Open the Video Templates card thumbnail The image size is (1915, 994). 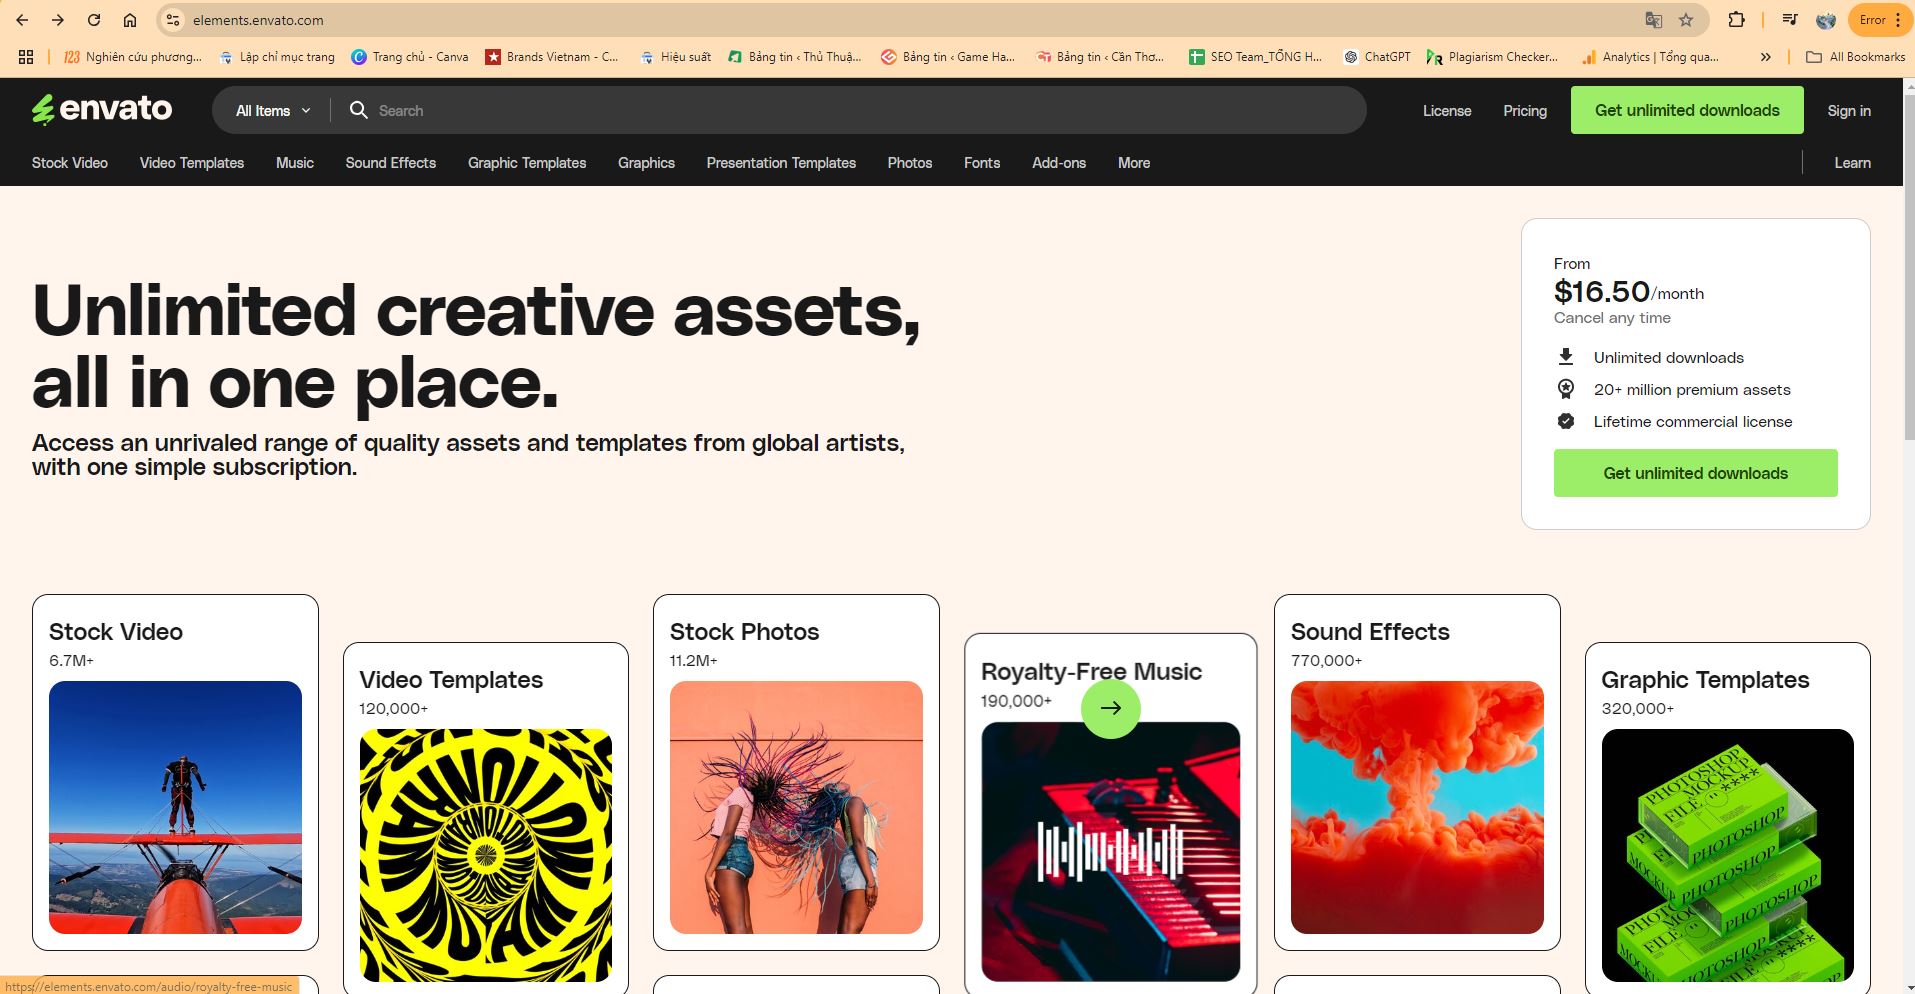click(485, 855)
